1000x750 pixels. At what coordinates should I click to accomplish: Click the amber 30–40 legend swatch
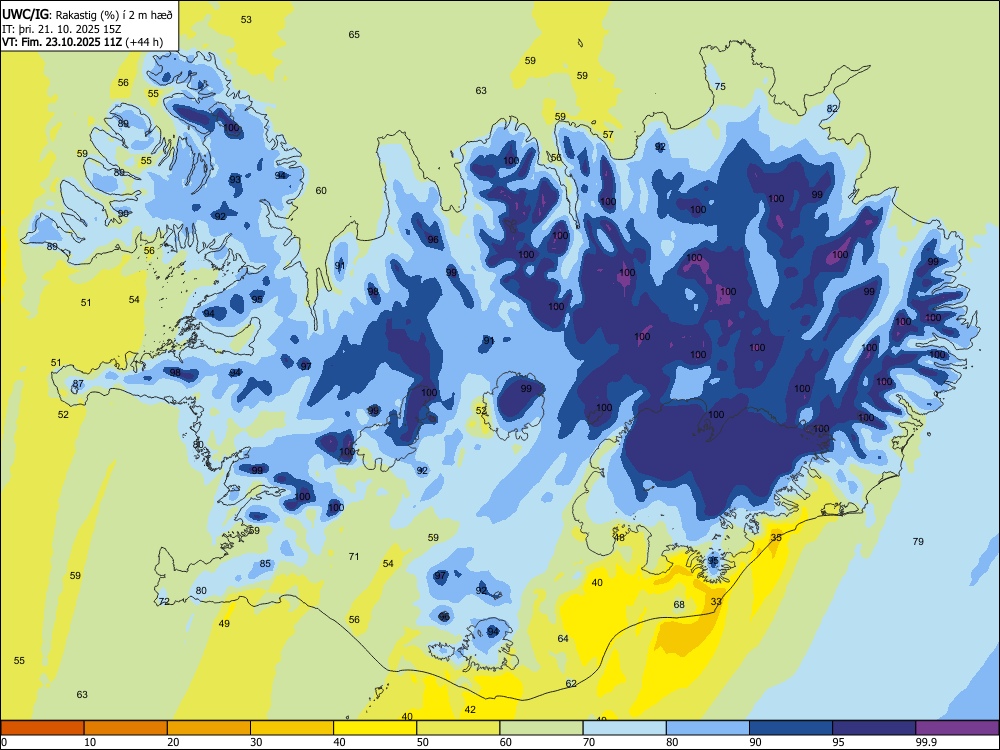coord(292,728)
